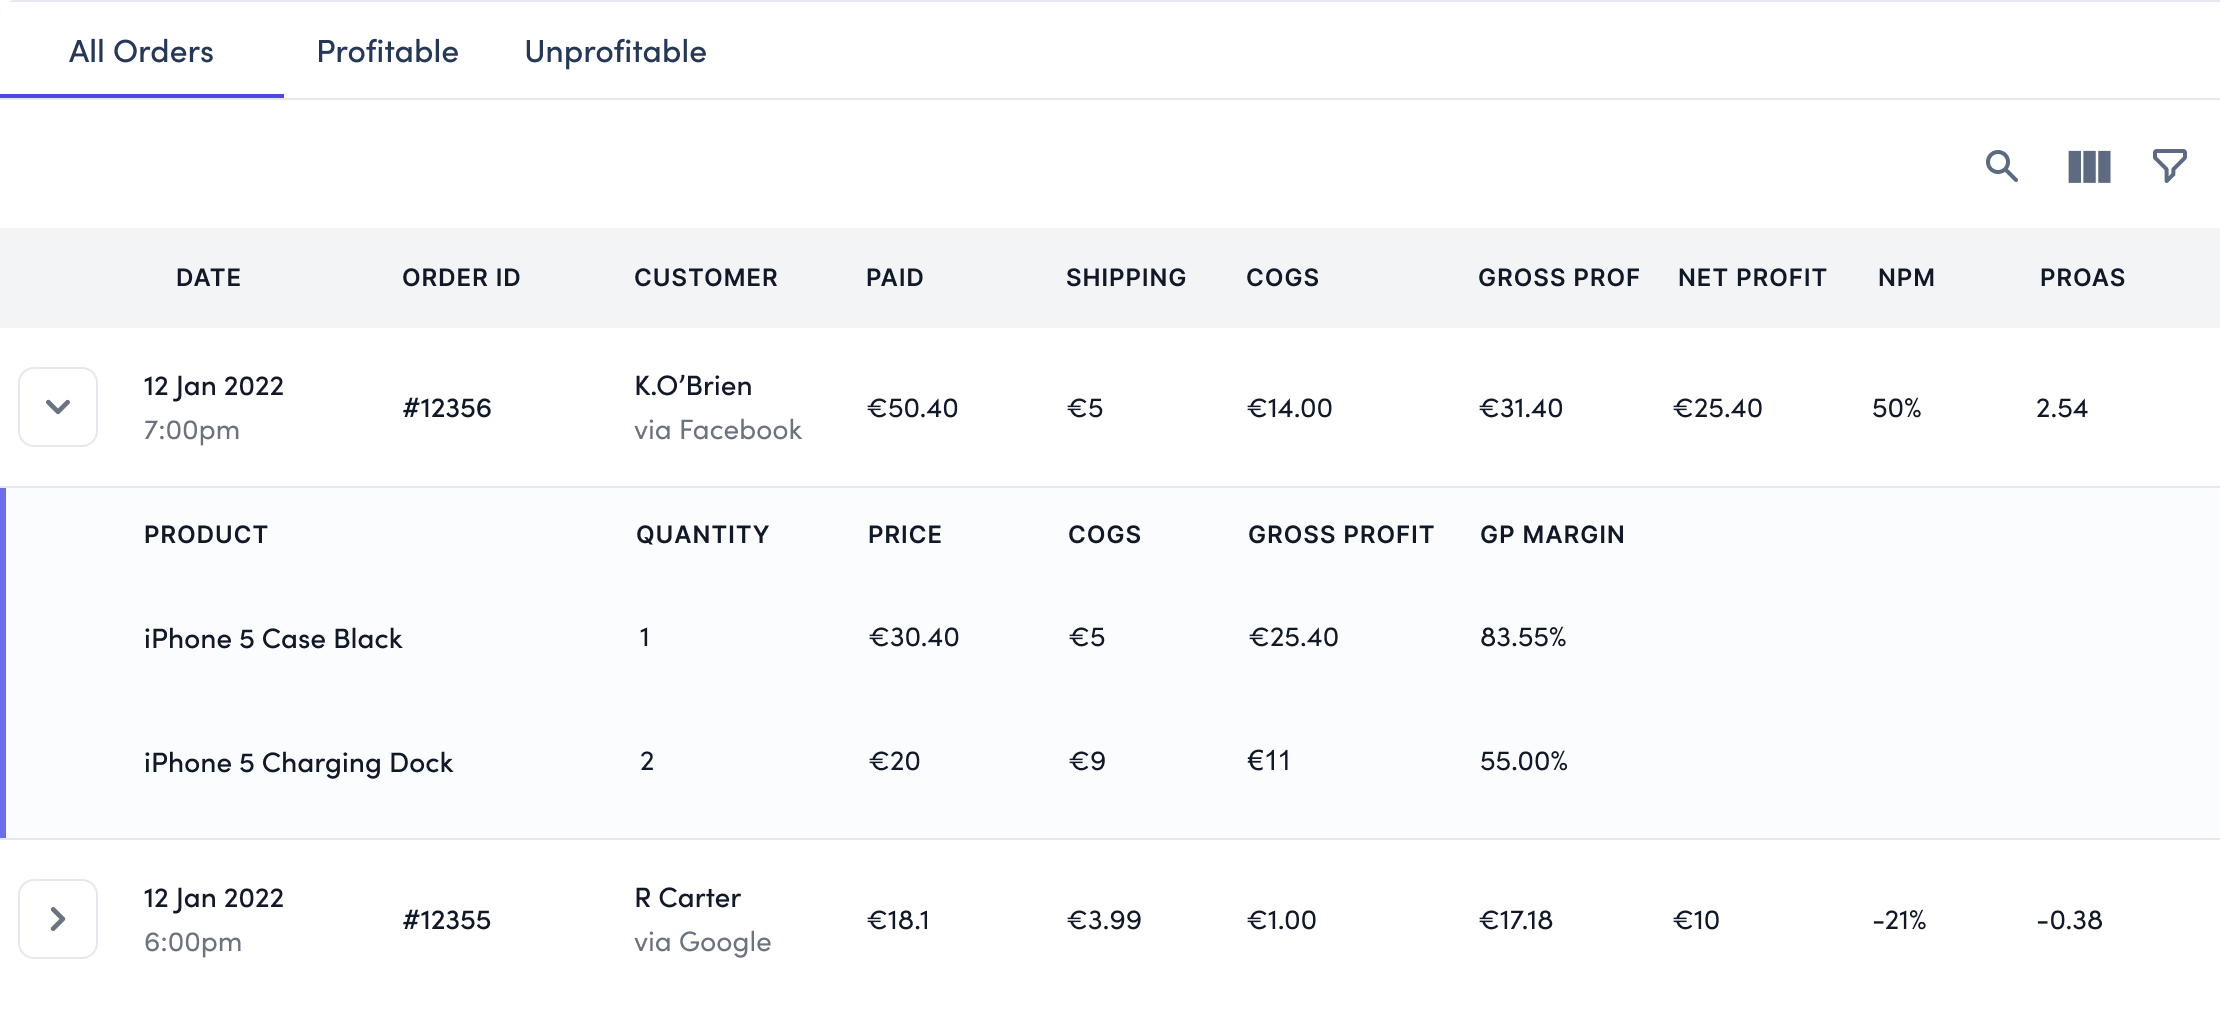Open the filter funnel icon
Screen dimensions: 2220x1024
(2169, 166)
